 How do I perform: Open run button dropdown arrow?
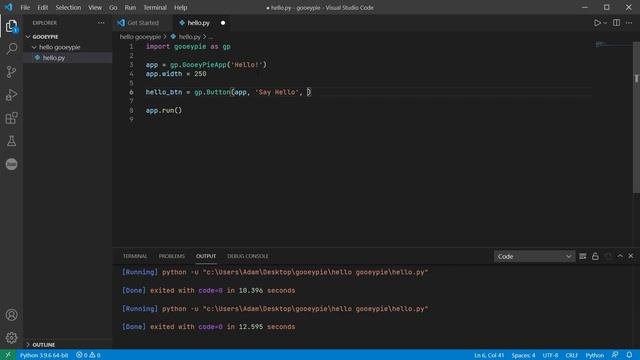coord(605,23)
